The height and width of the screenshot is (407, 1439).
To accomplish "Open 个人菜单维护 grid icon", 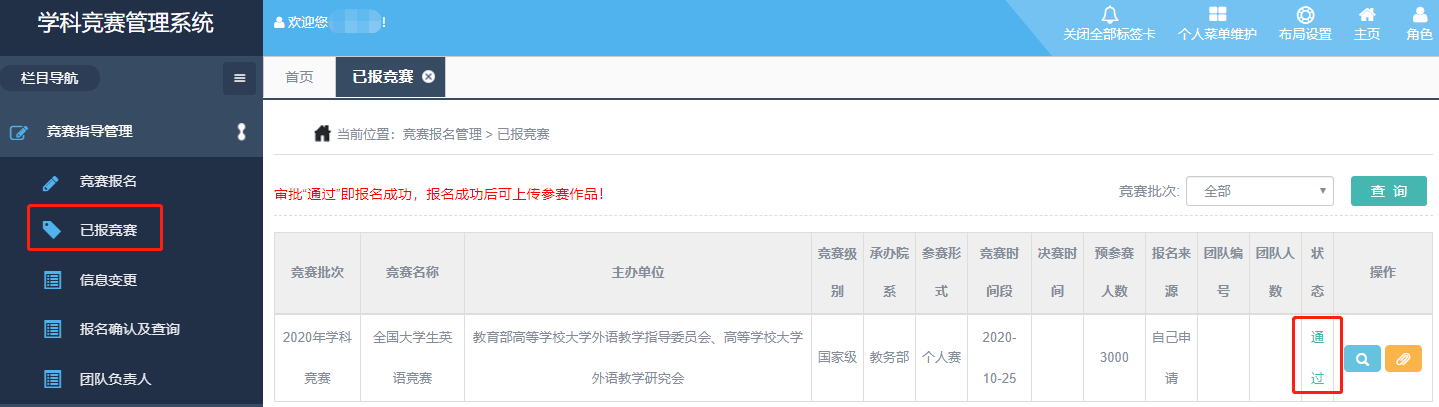I will click(x=1217, y=15).
